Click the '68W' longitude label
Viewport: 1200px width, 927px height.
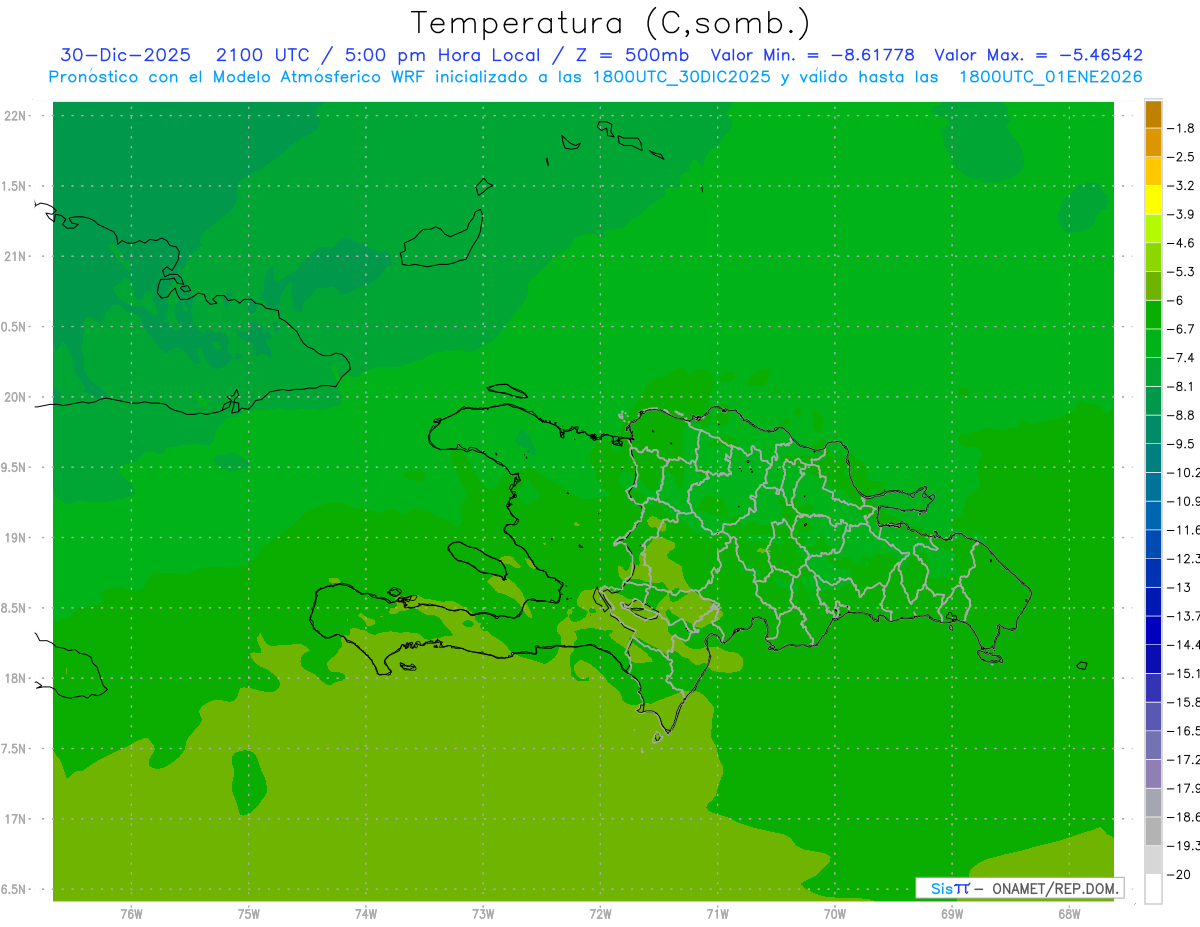(1069, 914)
